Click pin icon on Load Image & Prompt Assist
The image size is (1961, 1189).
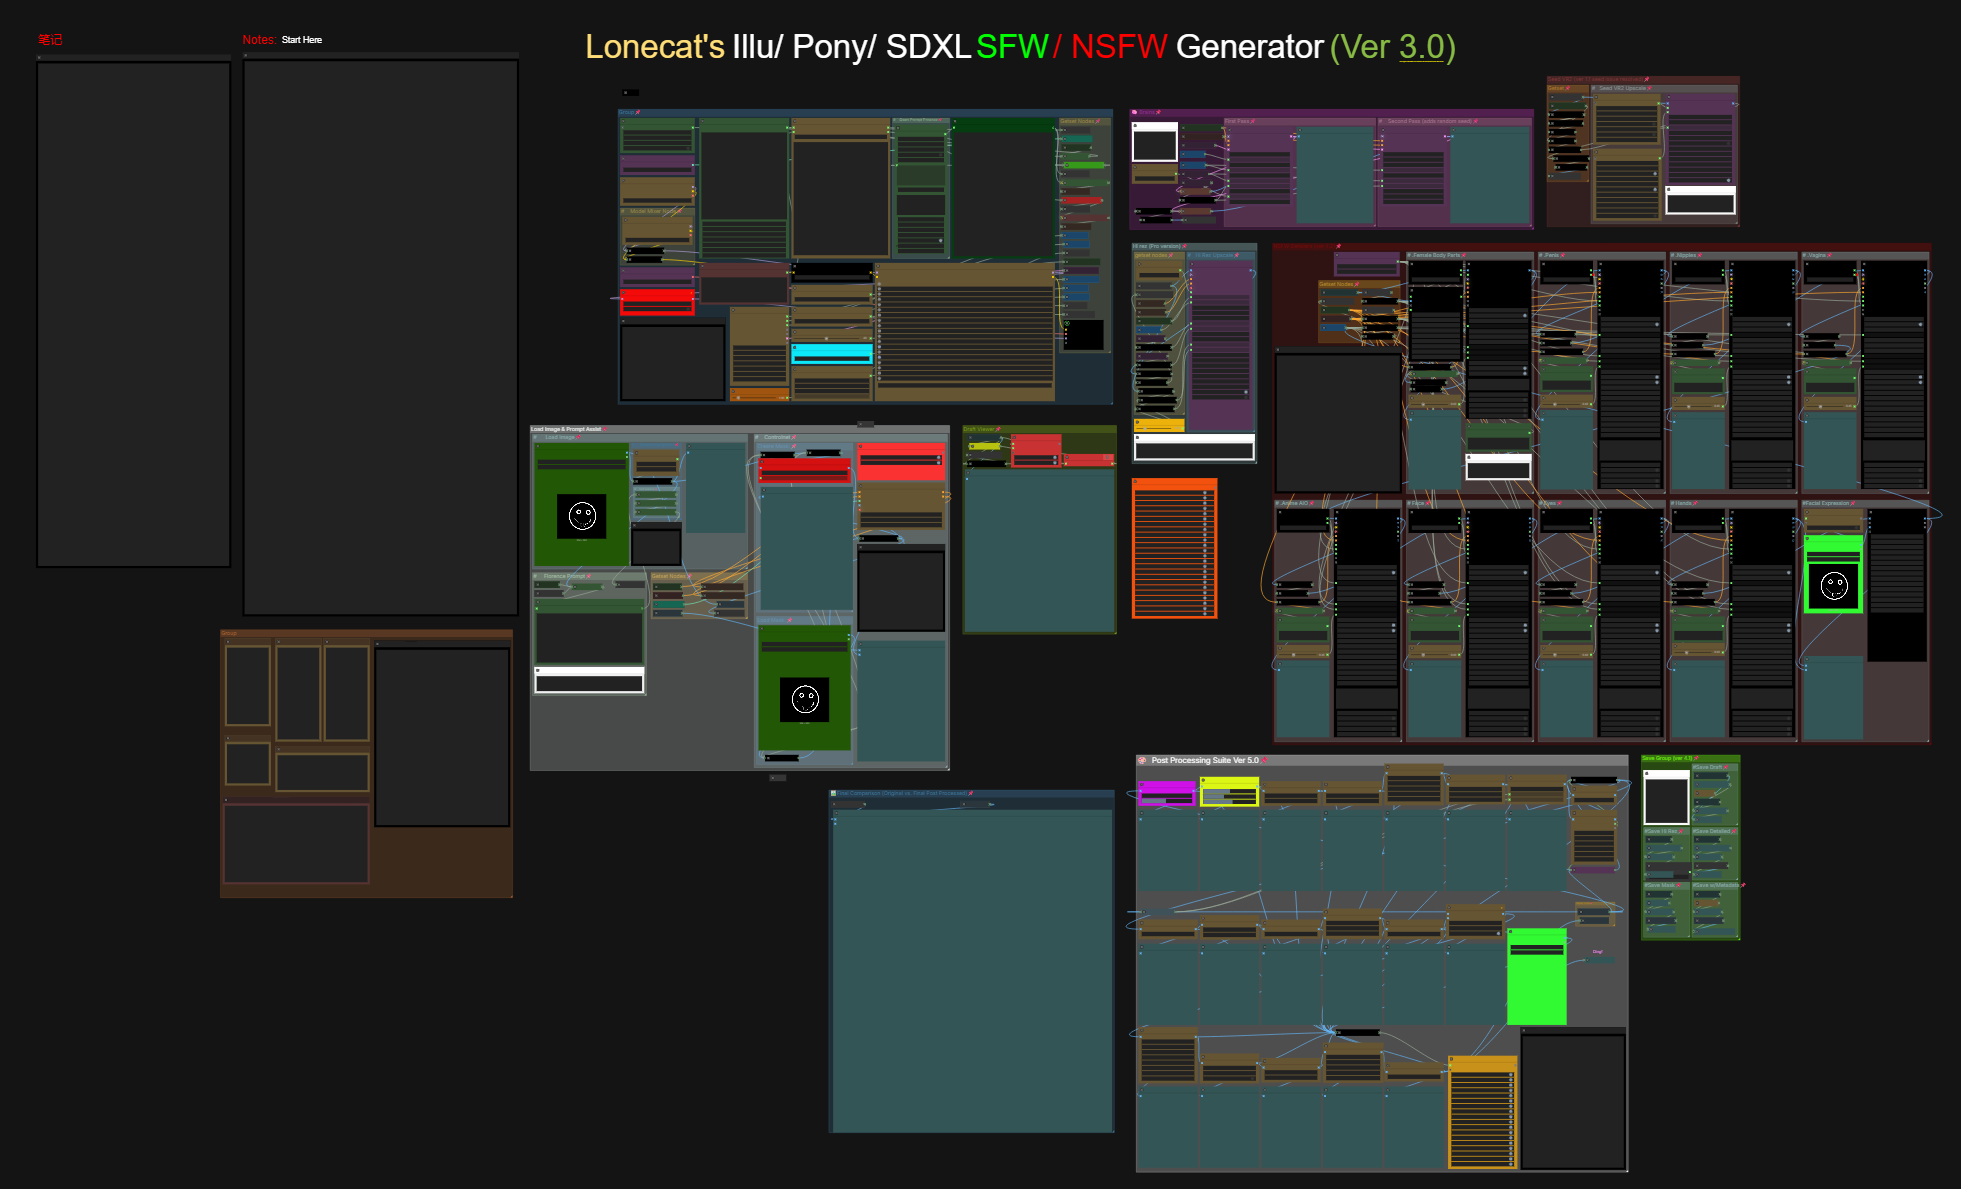tap(605, 429)
